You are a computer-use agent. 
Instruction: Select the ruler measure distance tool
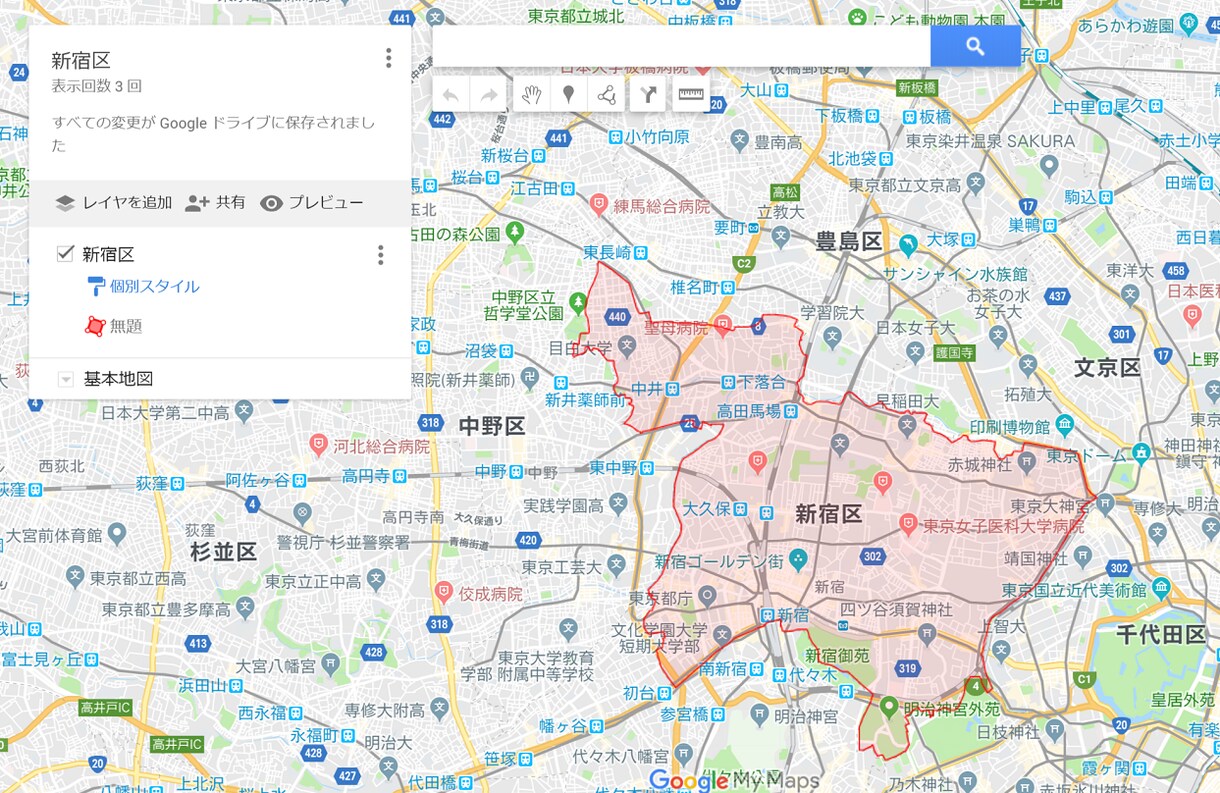691,95
